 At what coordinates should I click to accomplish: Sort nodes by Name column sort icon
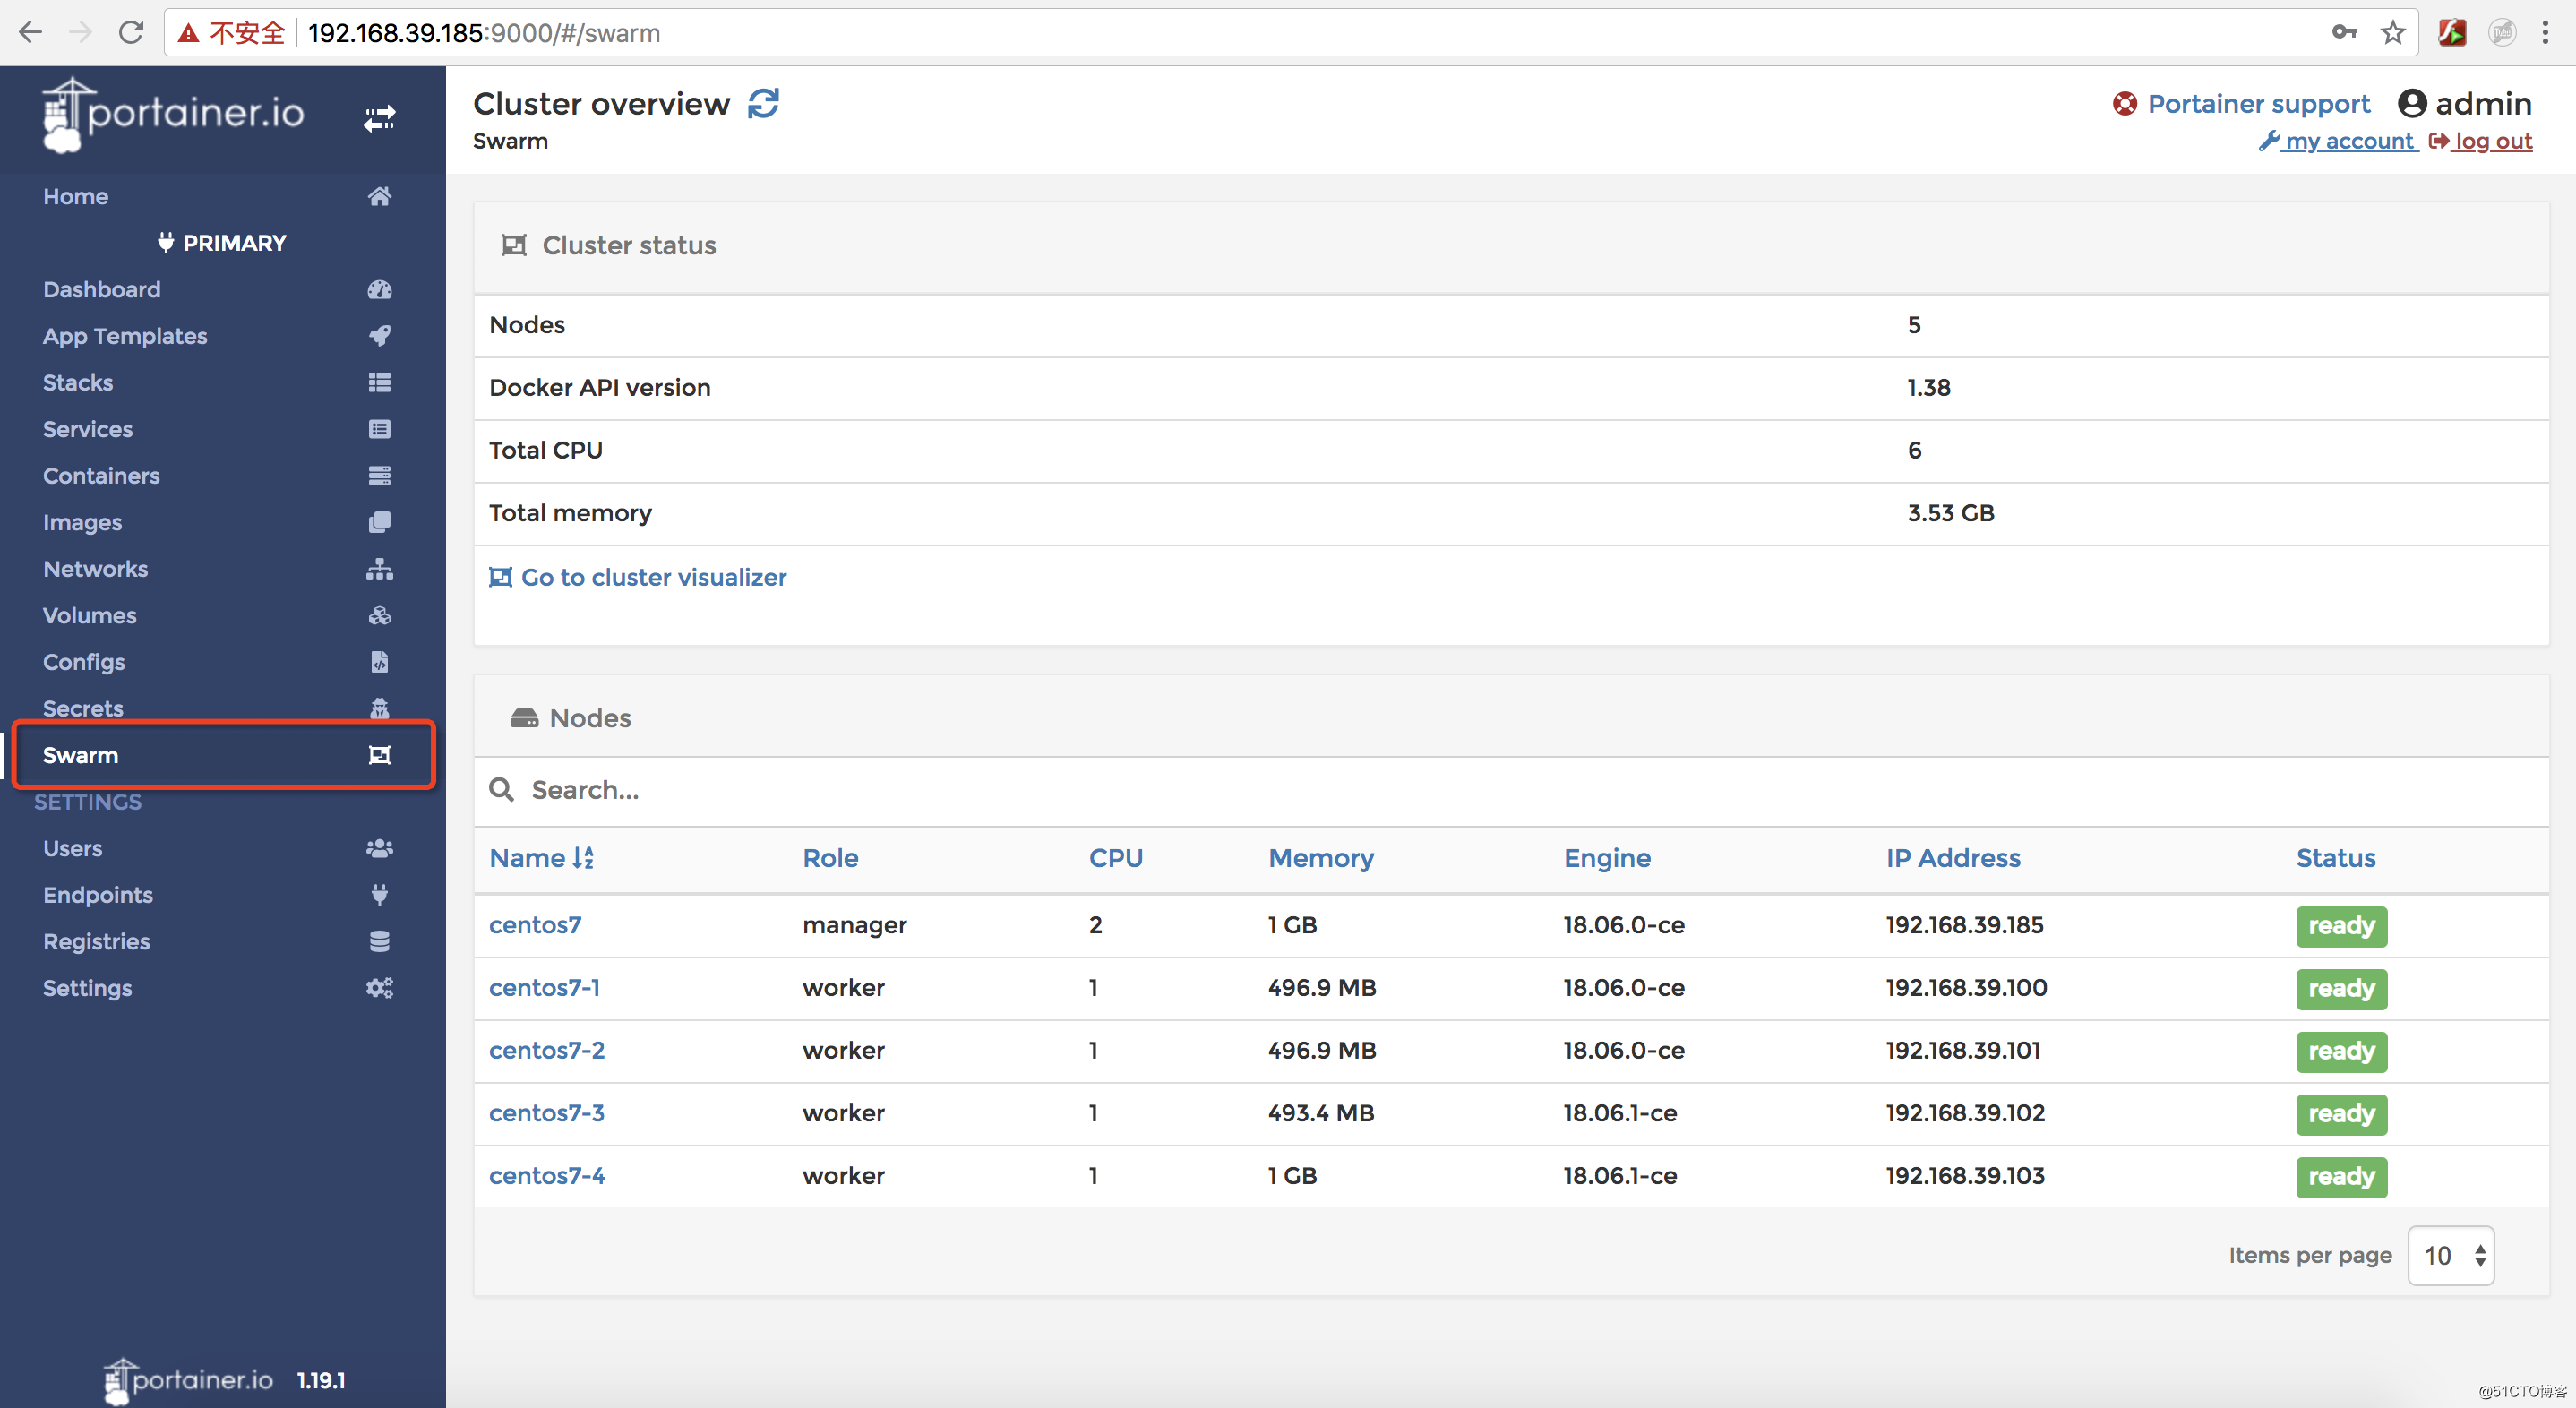tap(584, 858)
